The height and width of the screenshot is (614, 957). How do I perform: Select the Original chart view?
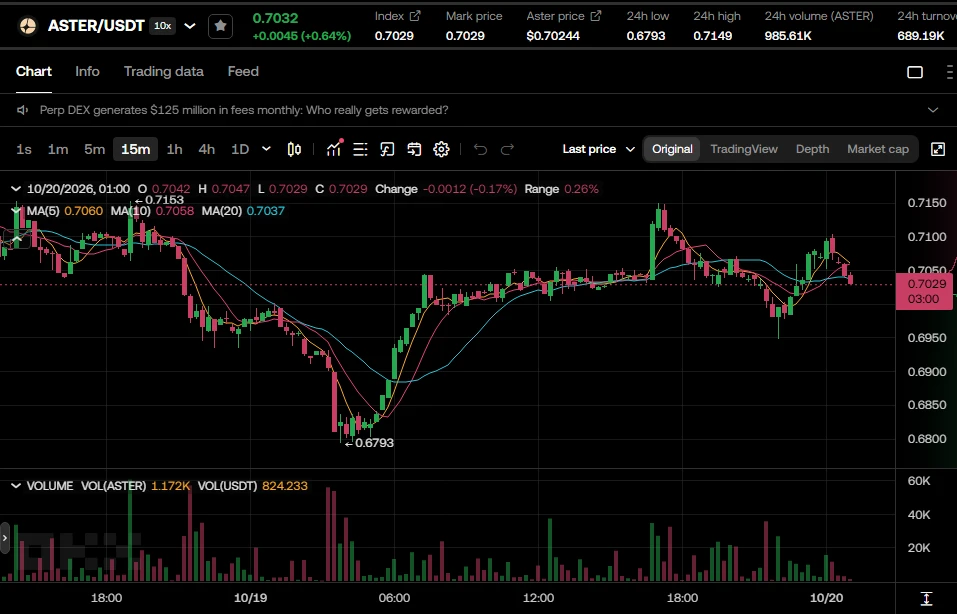click(672, 149)
